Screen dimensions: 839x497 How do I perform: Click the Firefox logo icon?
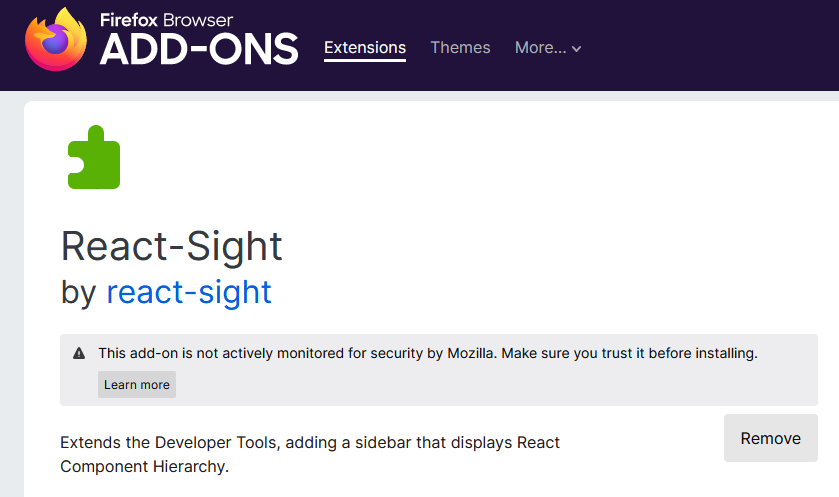click(55, 40)
